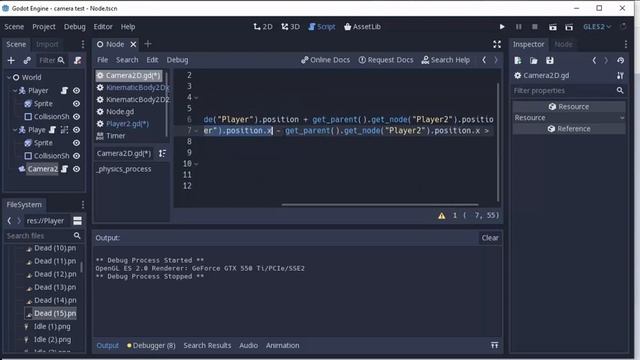Create new resource icon in Inspector
The height and width of the screenshot is (360, 640).
(x=518, y=60)
